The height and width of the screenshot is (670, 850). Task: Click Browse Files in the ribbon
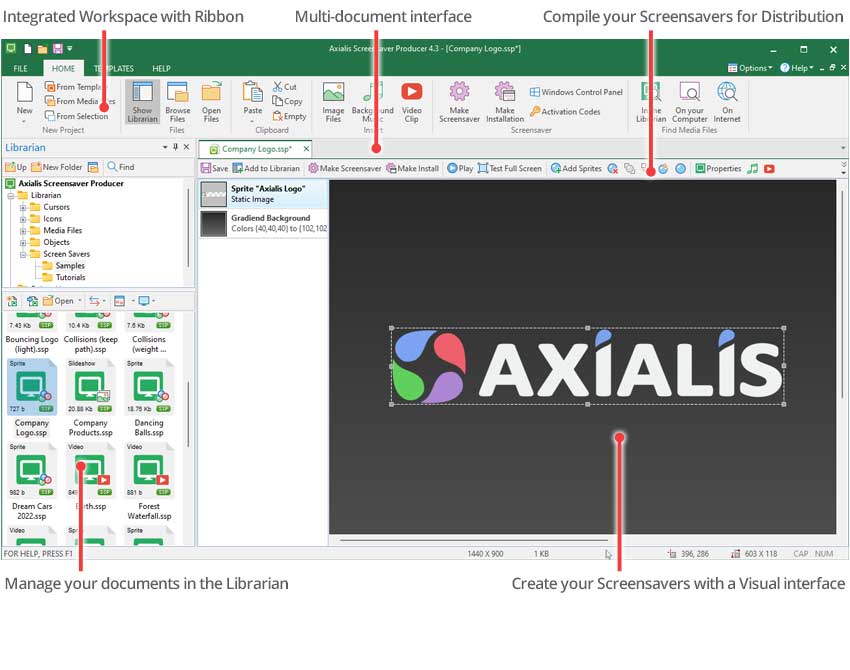pos(177,101)
